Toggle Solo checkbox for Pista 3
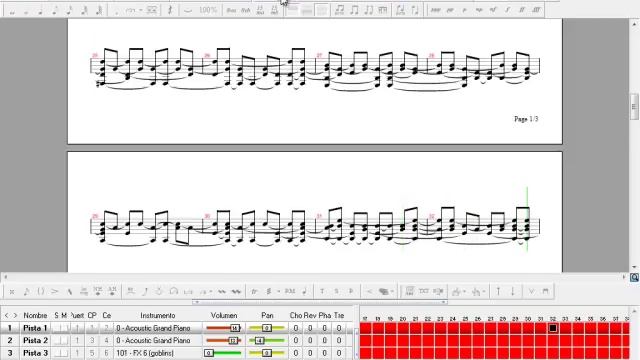640x360 pixels. point(57,353)
